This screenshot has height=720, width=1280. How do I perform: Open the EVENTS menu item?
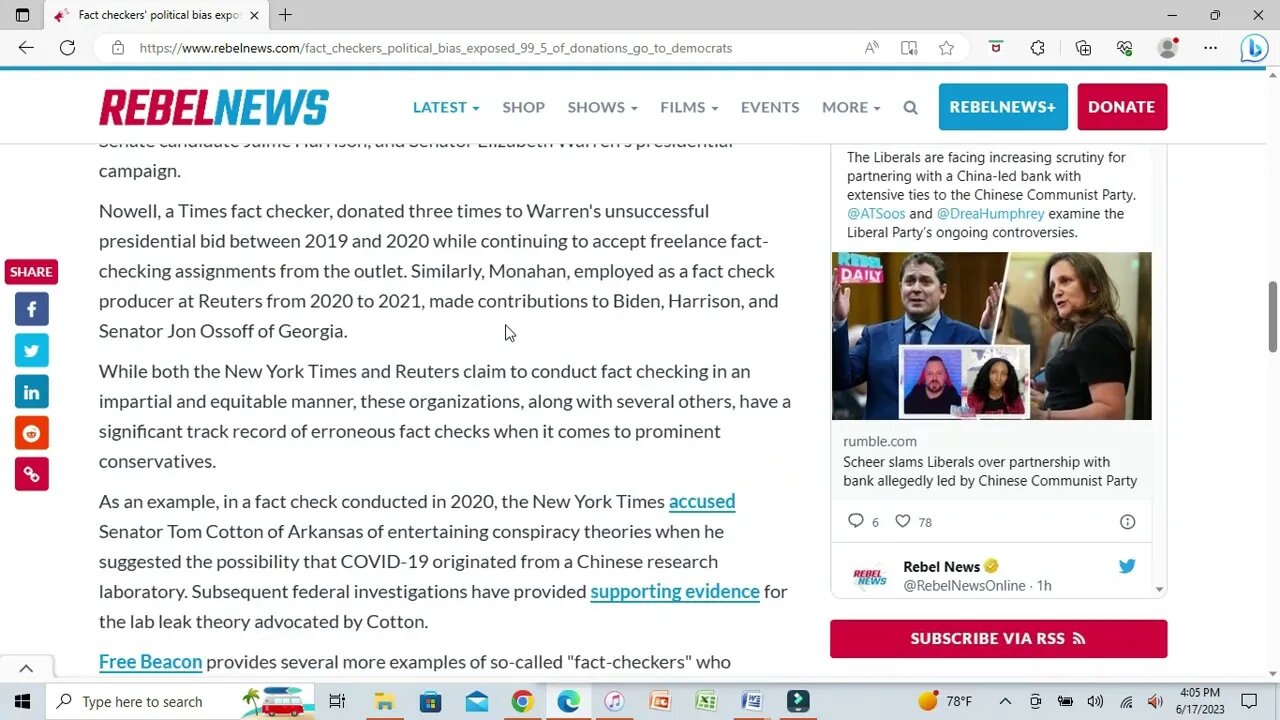pos(770,107)
